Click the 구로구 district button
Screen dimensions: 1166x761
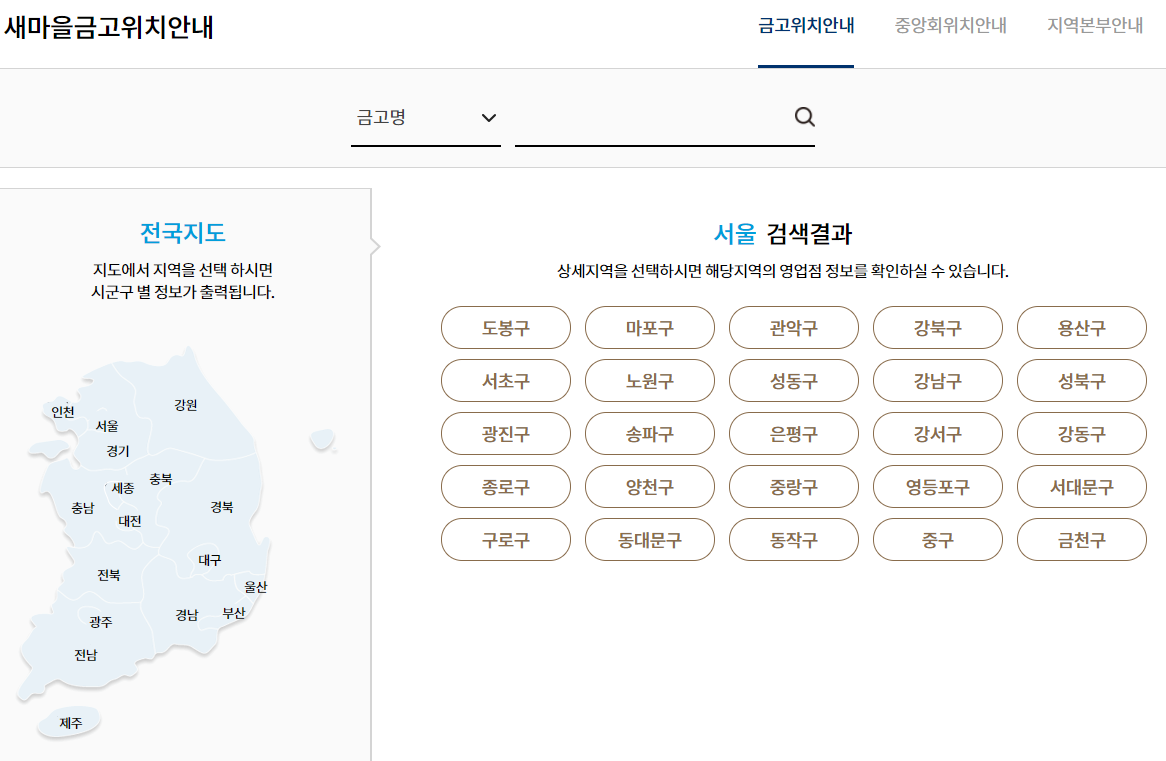tap(506, 539)
